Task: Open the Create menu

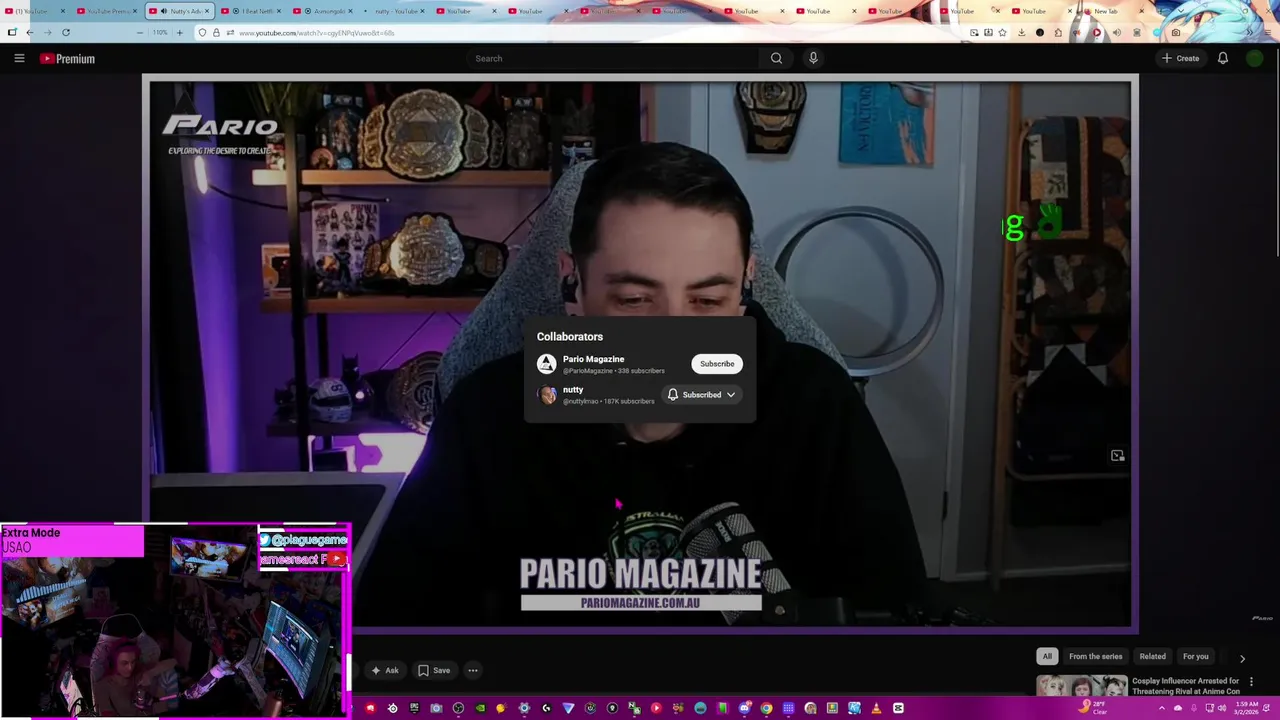Action: (1180, 58)
